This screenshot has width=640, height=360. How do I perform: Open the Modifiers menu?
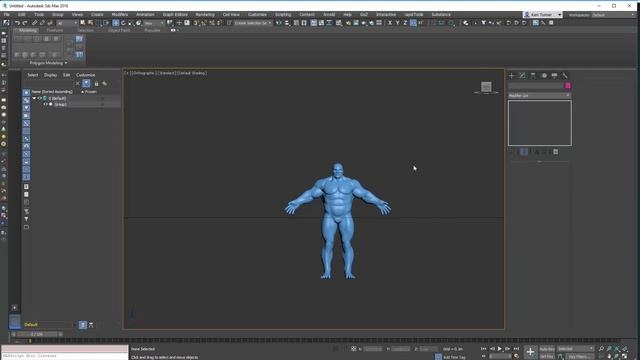click(120, 14)
